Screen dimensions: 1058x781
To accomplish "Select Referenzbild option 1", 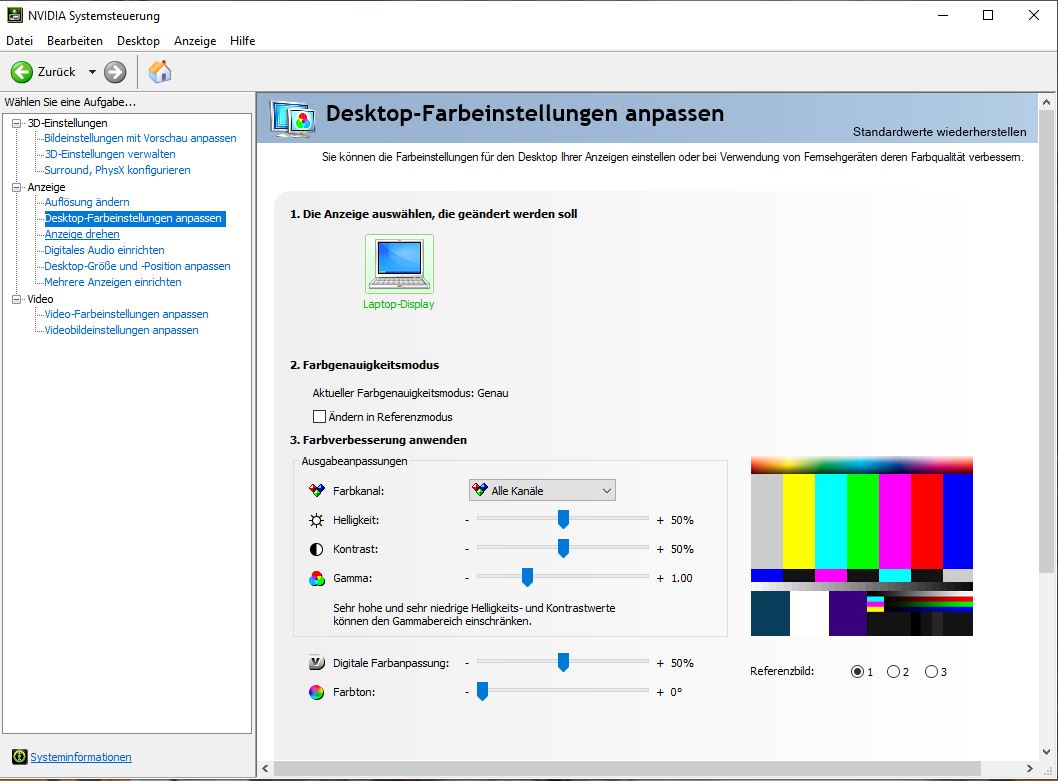I will click(857, 672).
